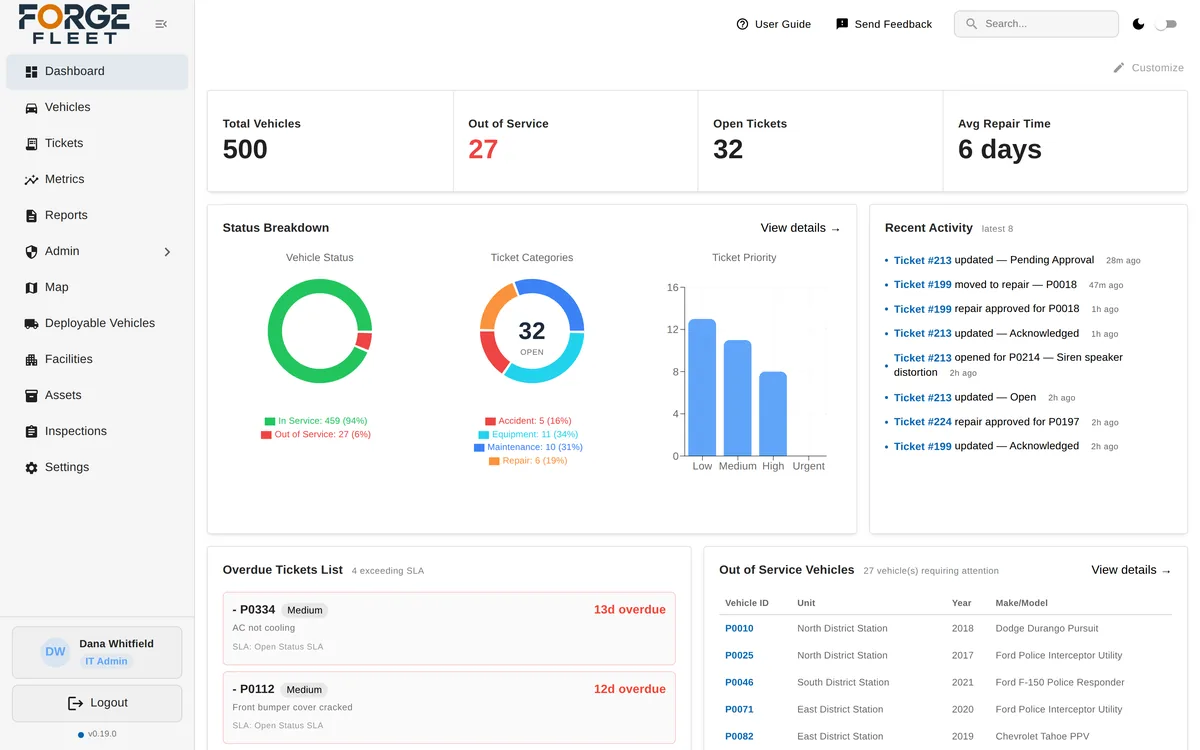Click the Deployable Vehicles truck icon
The width and height of the screenshot is (1200, 750).
[31, 324]
